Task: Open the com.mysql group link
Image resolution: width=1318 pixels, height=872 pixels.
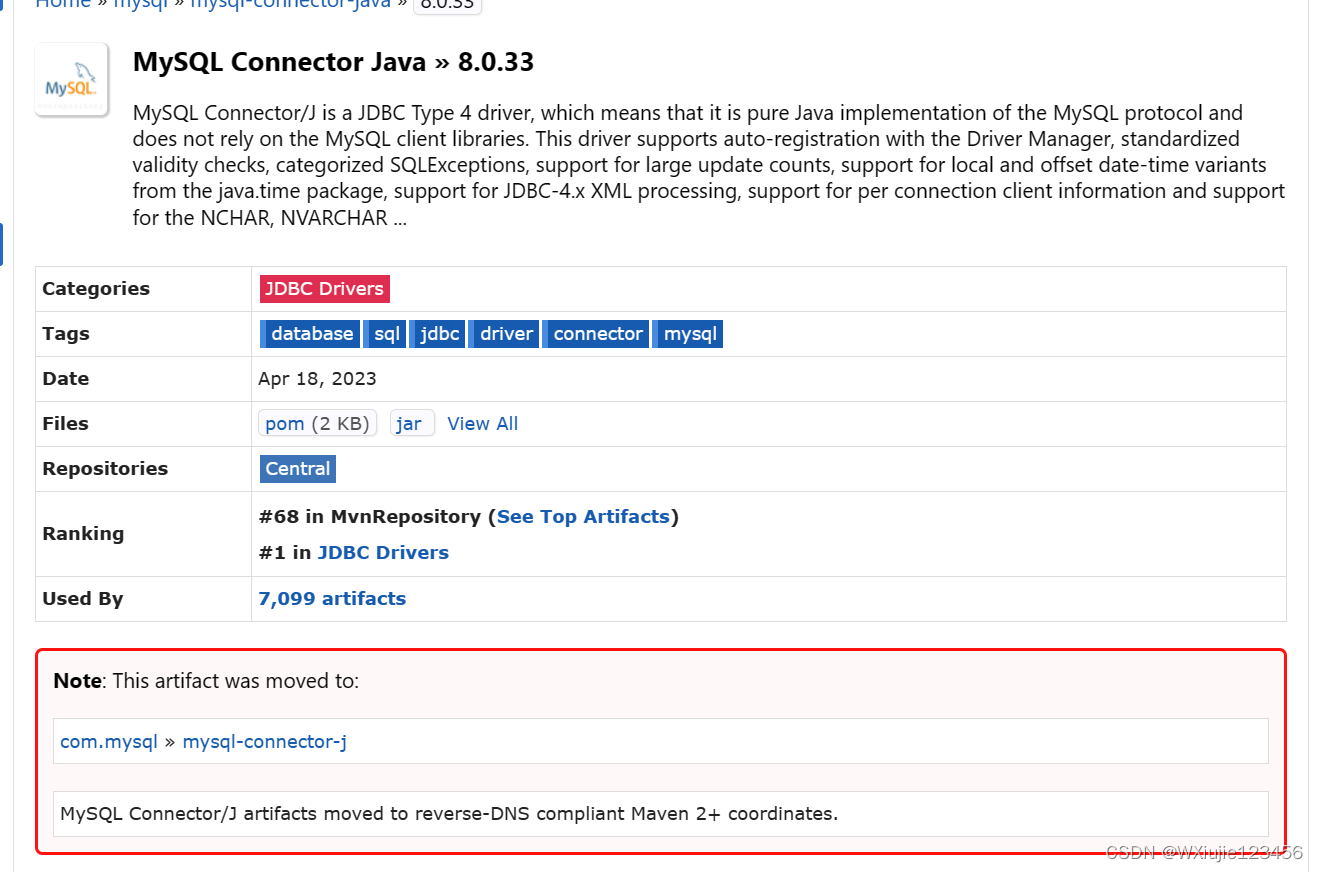Action: coord(109,742)
